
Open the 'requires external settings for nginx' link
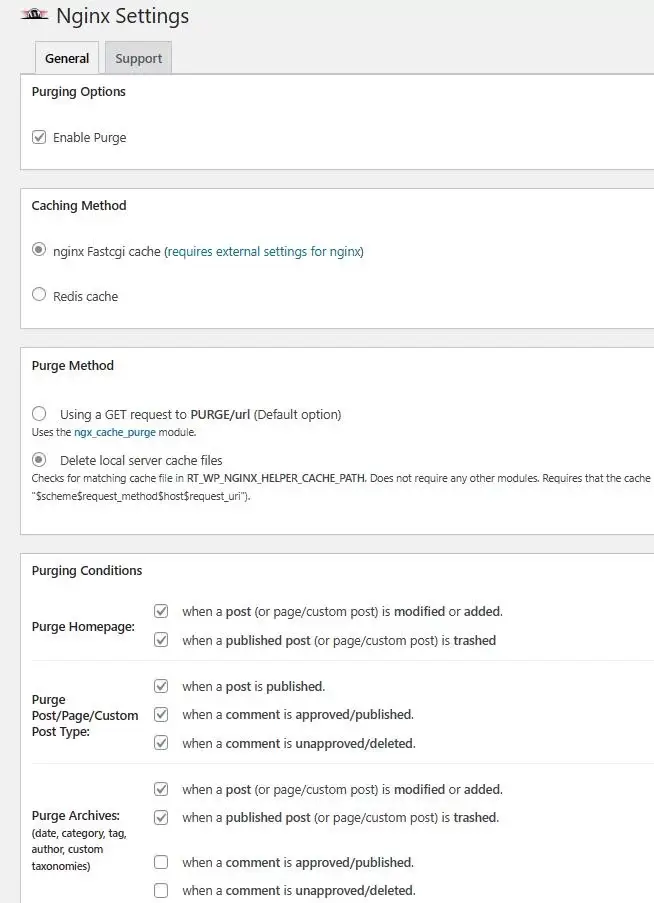click(264, 252)
